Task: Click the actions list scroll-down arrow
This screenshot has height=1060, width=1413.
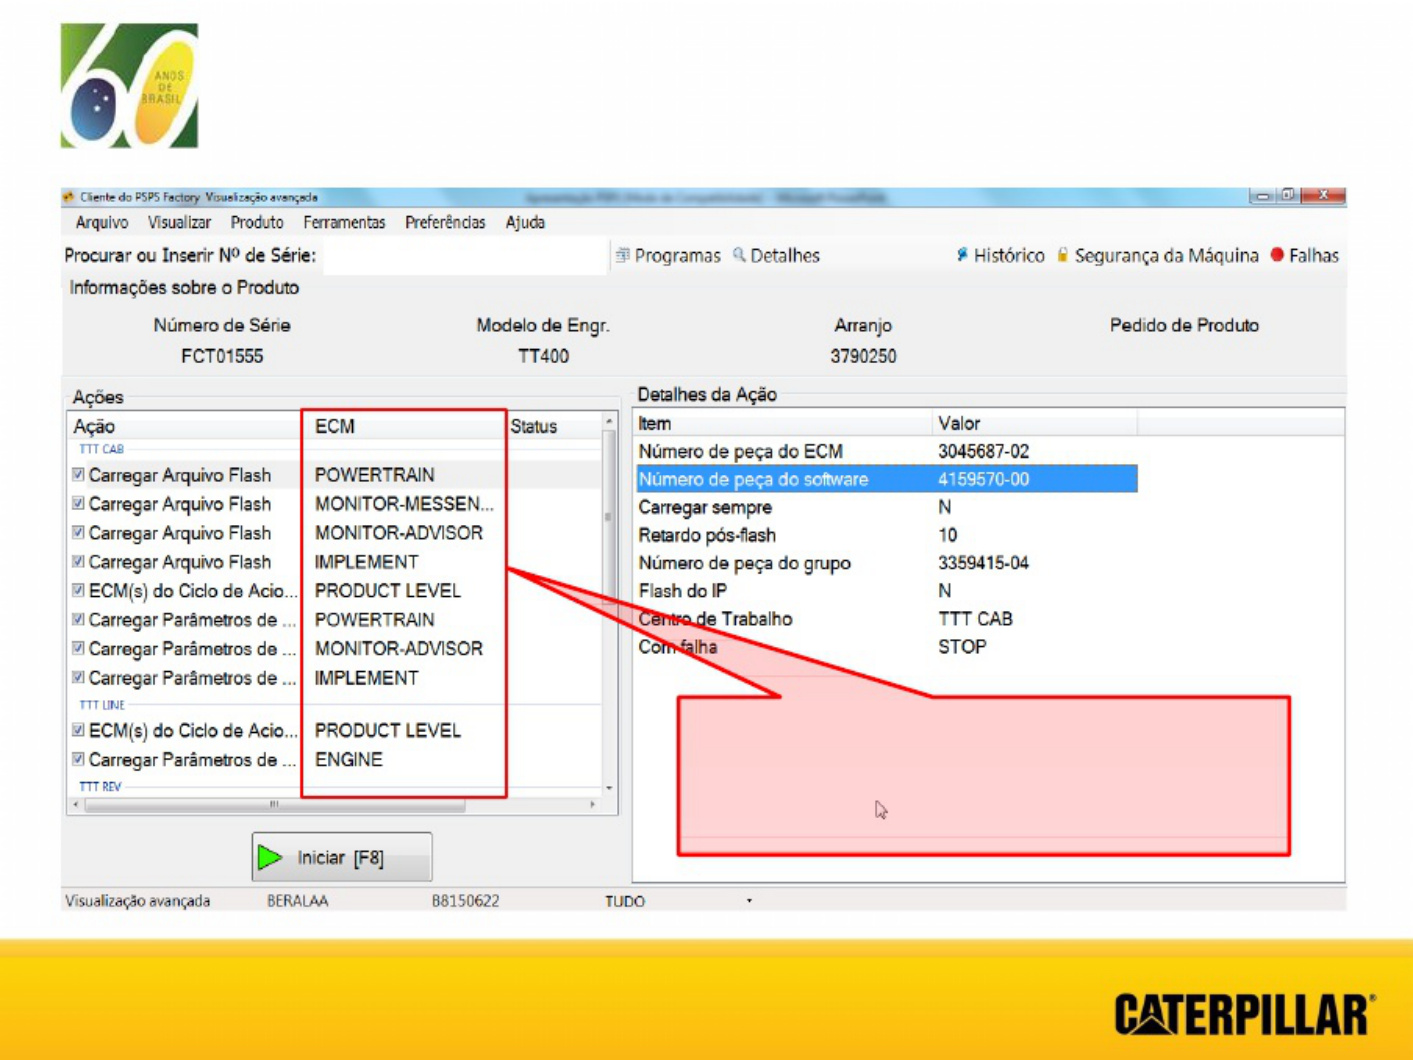Action: click(x=609, y=788)
